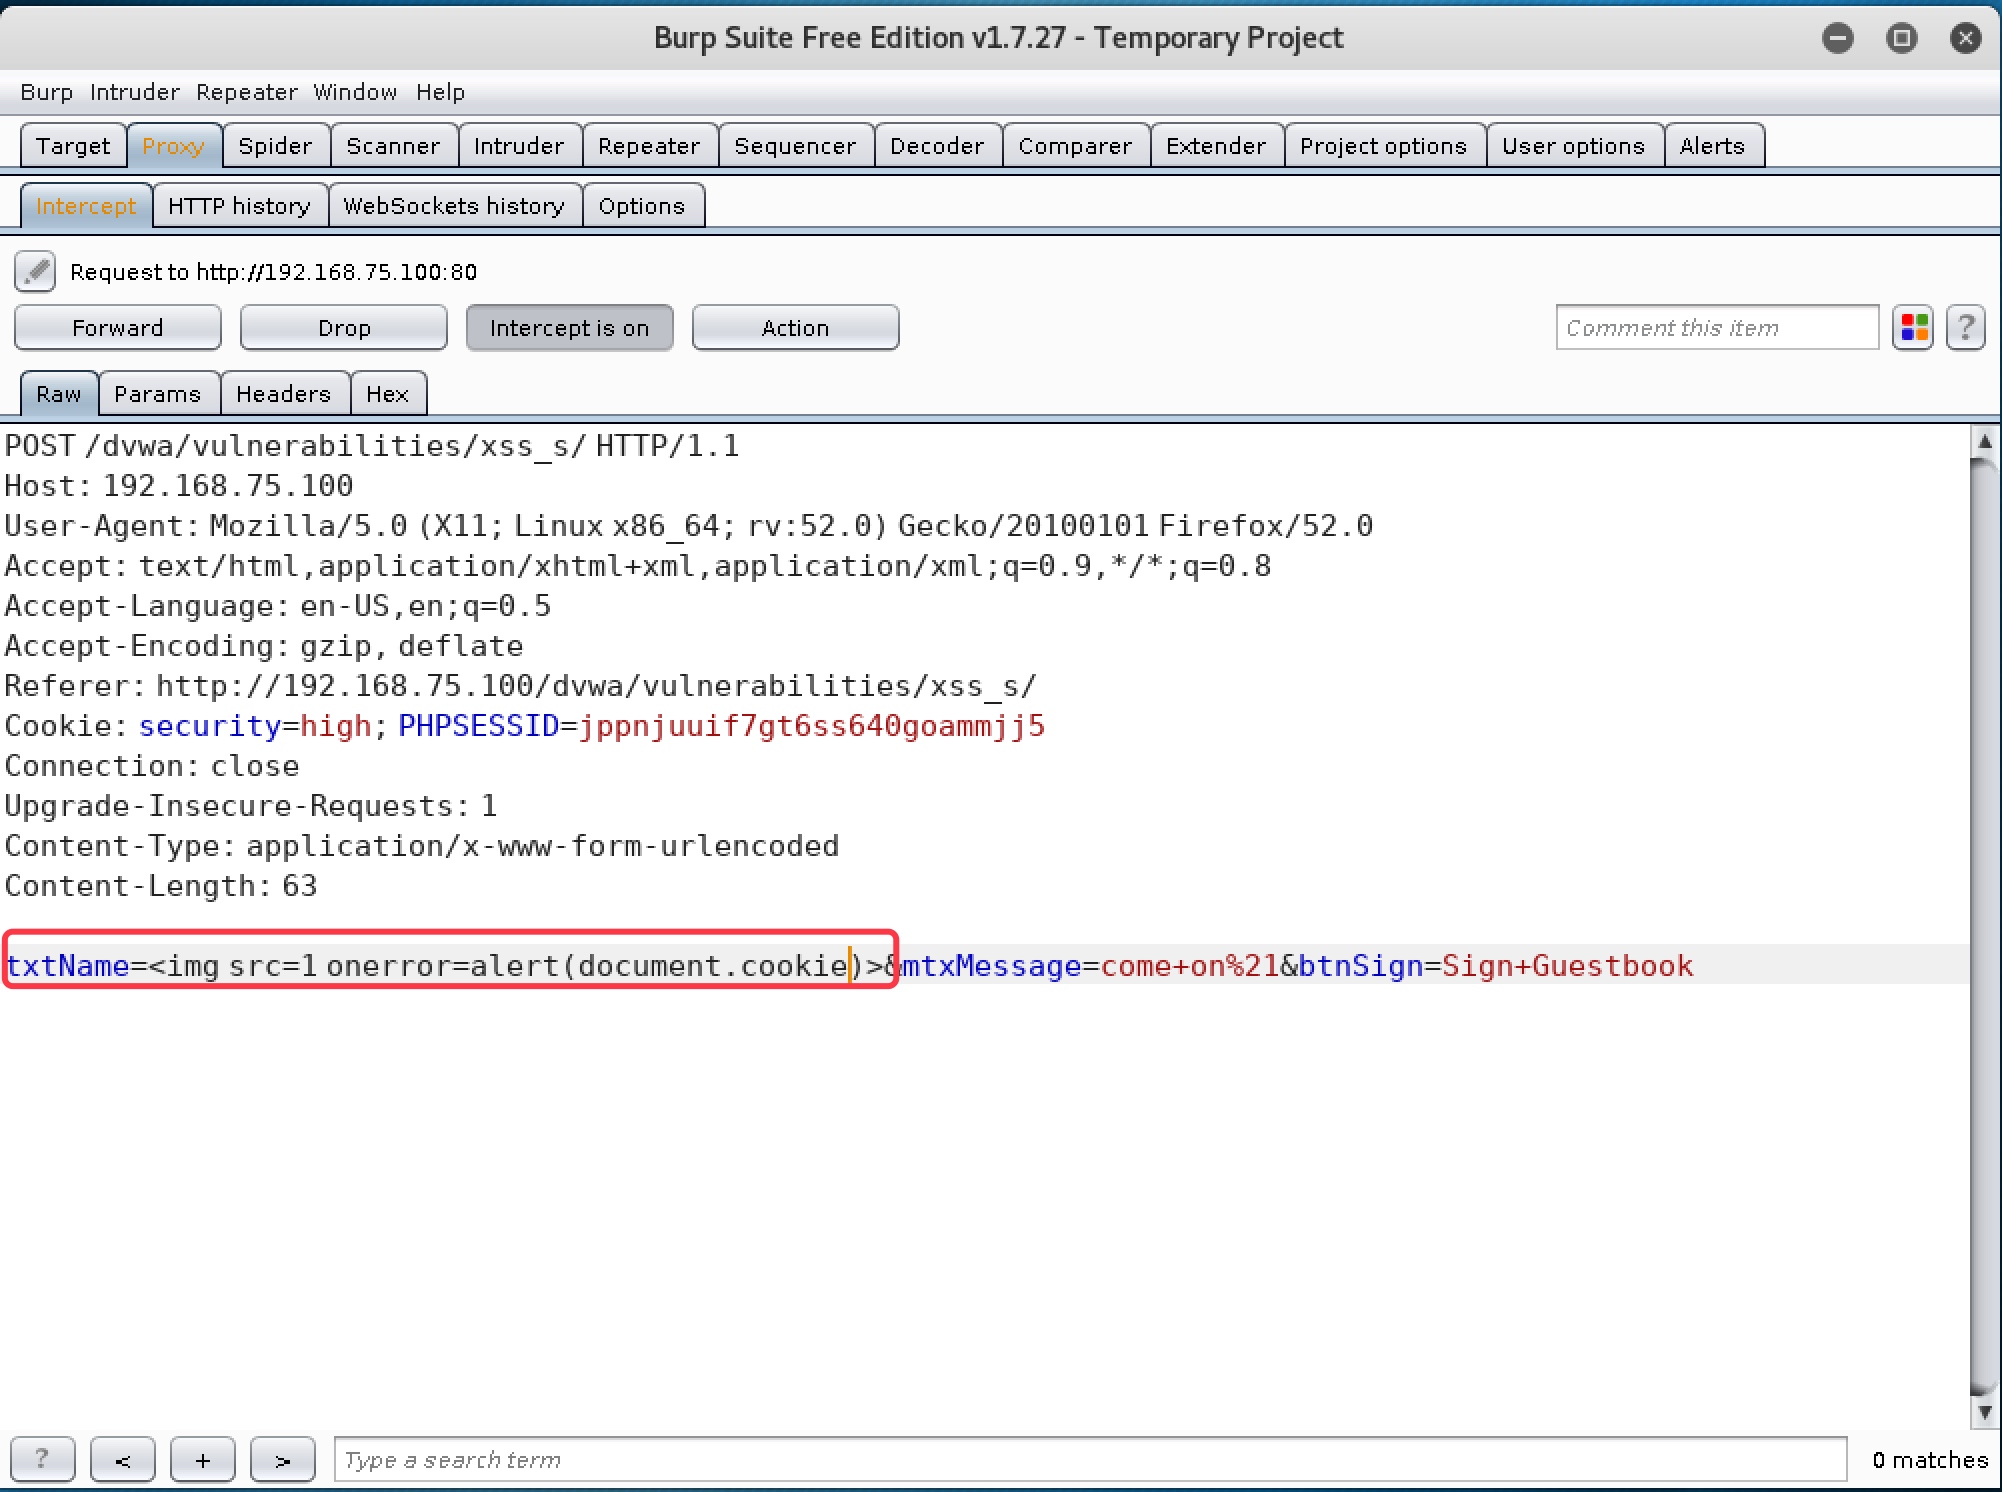Switch to the Spider tab

276,146
